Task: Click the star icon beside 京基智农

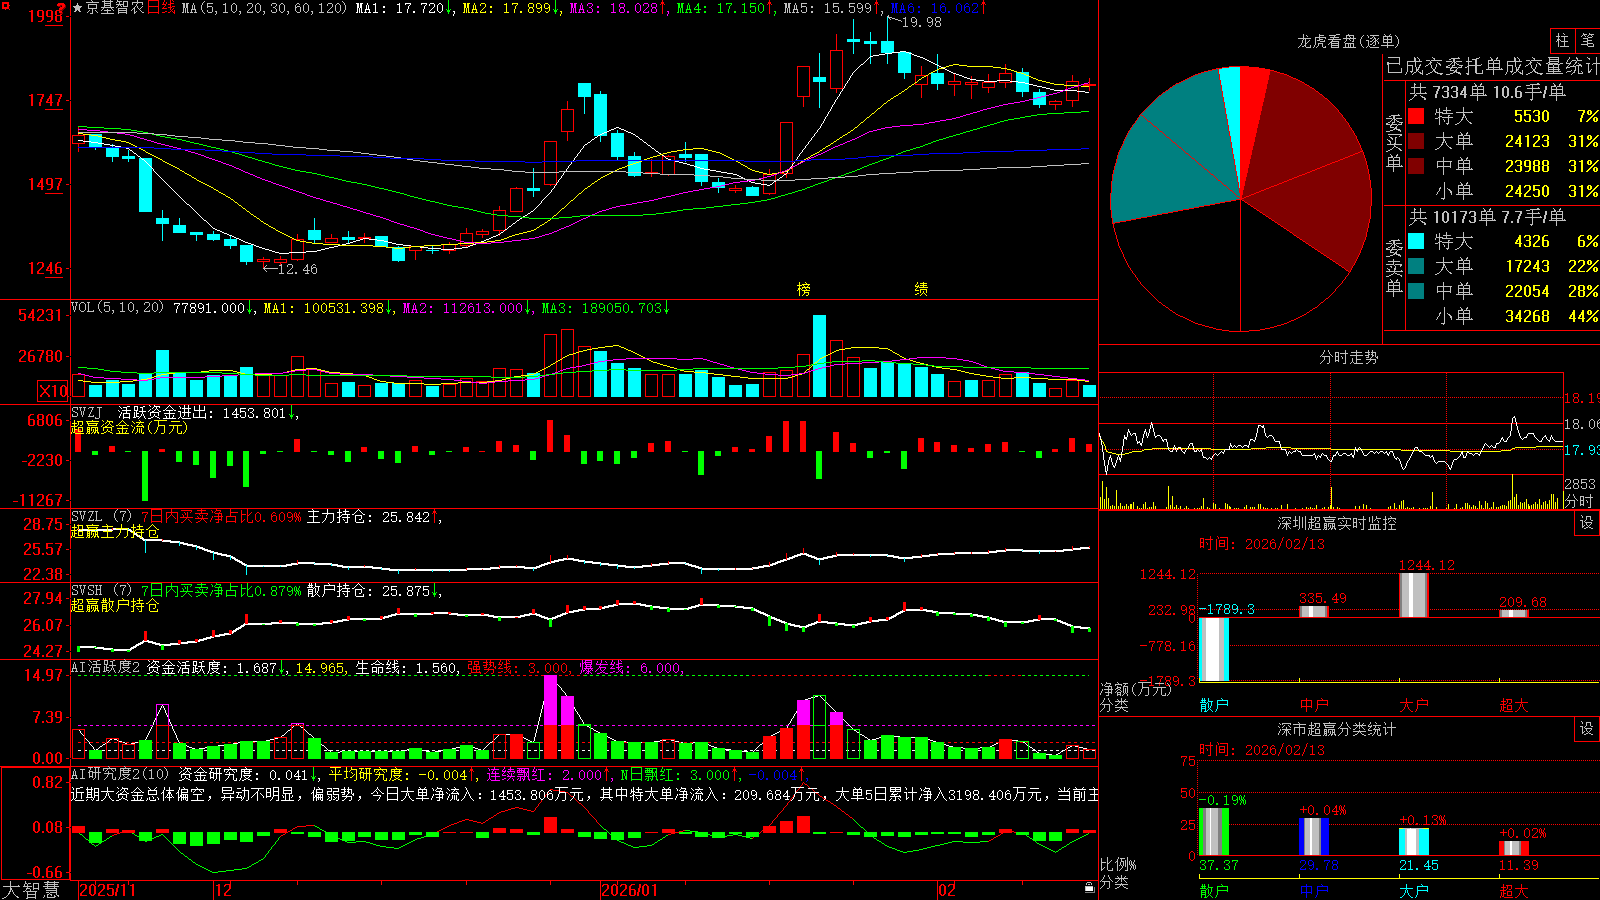Action: pyautogui.click(x=77, y=8)
